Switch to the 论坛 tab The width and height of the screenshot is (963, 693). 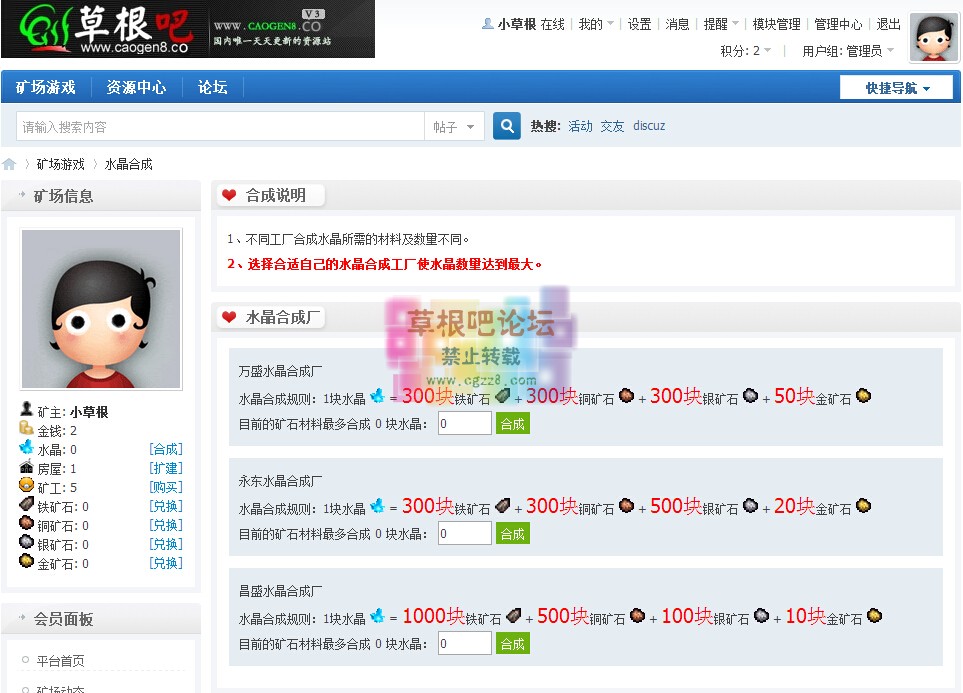(x=211, y=87)
